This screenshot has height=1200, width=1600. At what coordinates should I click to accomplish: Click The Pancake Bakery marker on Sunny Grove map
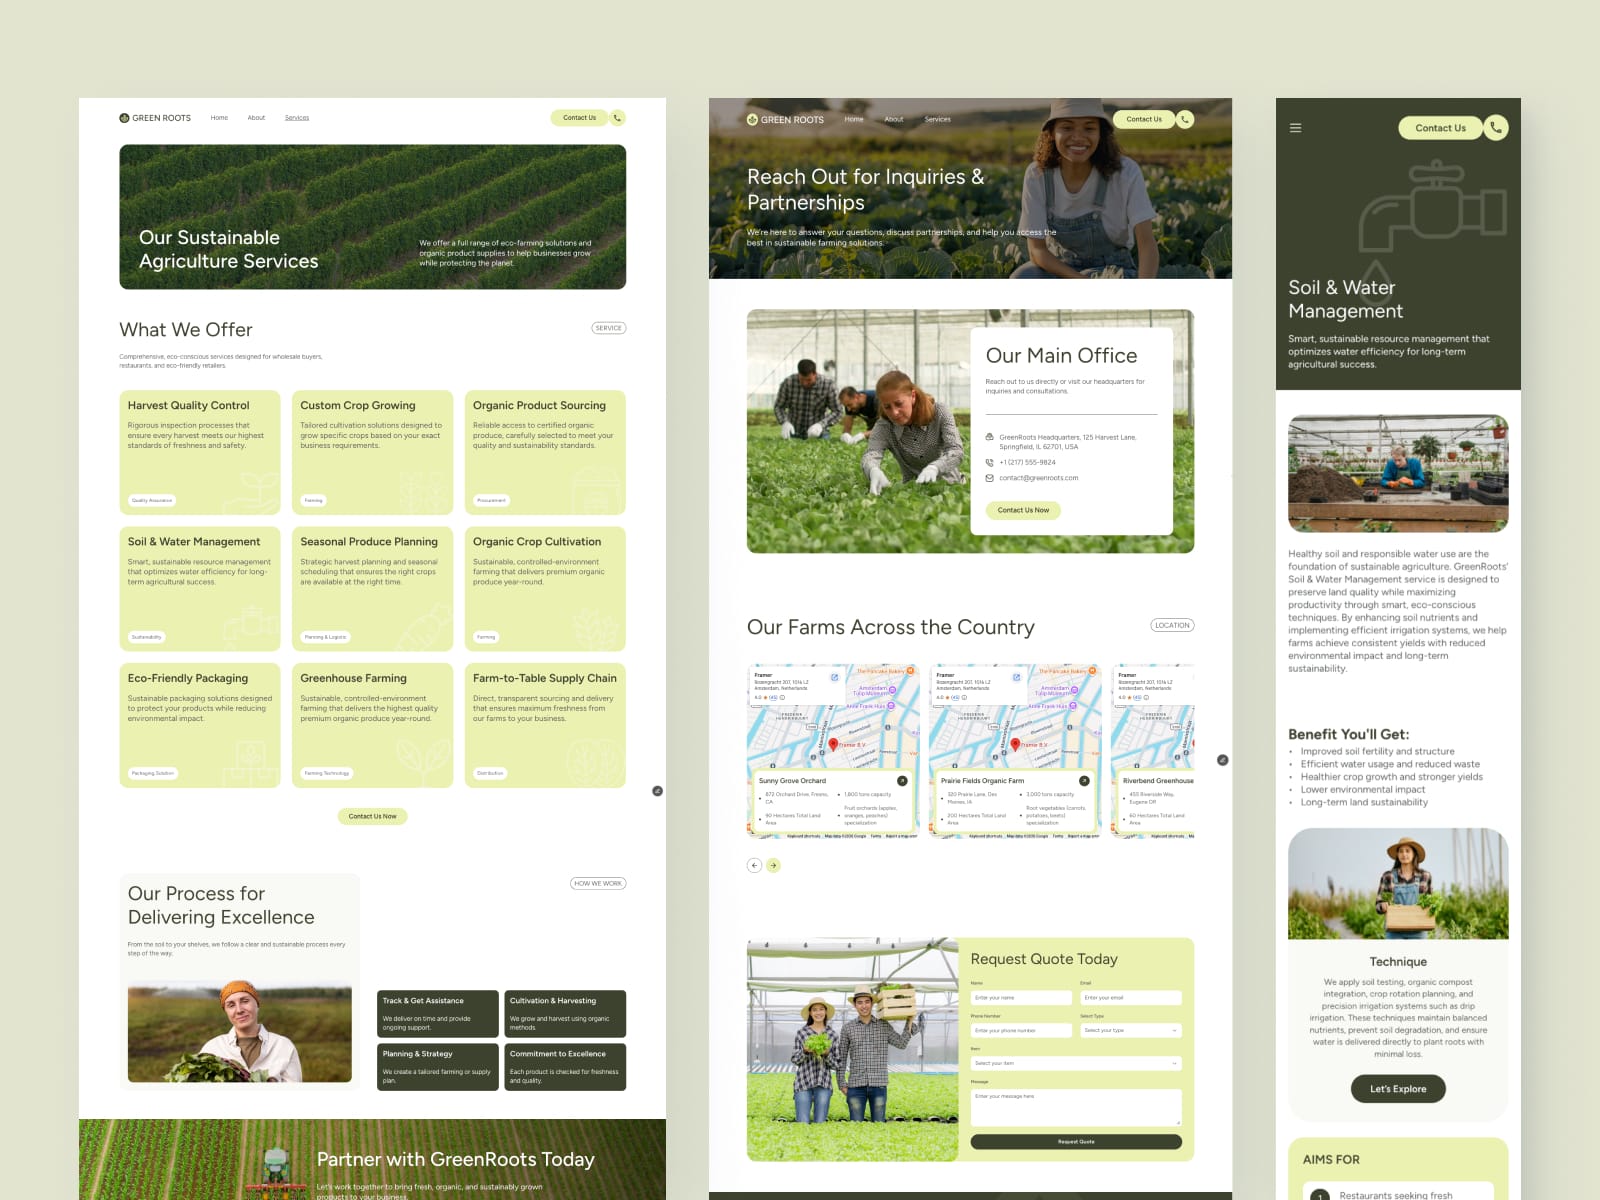(910, 671)
